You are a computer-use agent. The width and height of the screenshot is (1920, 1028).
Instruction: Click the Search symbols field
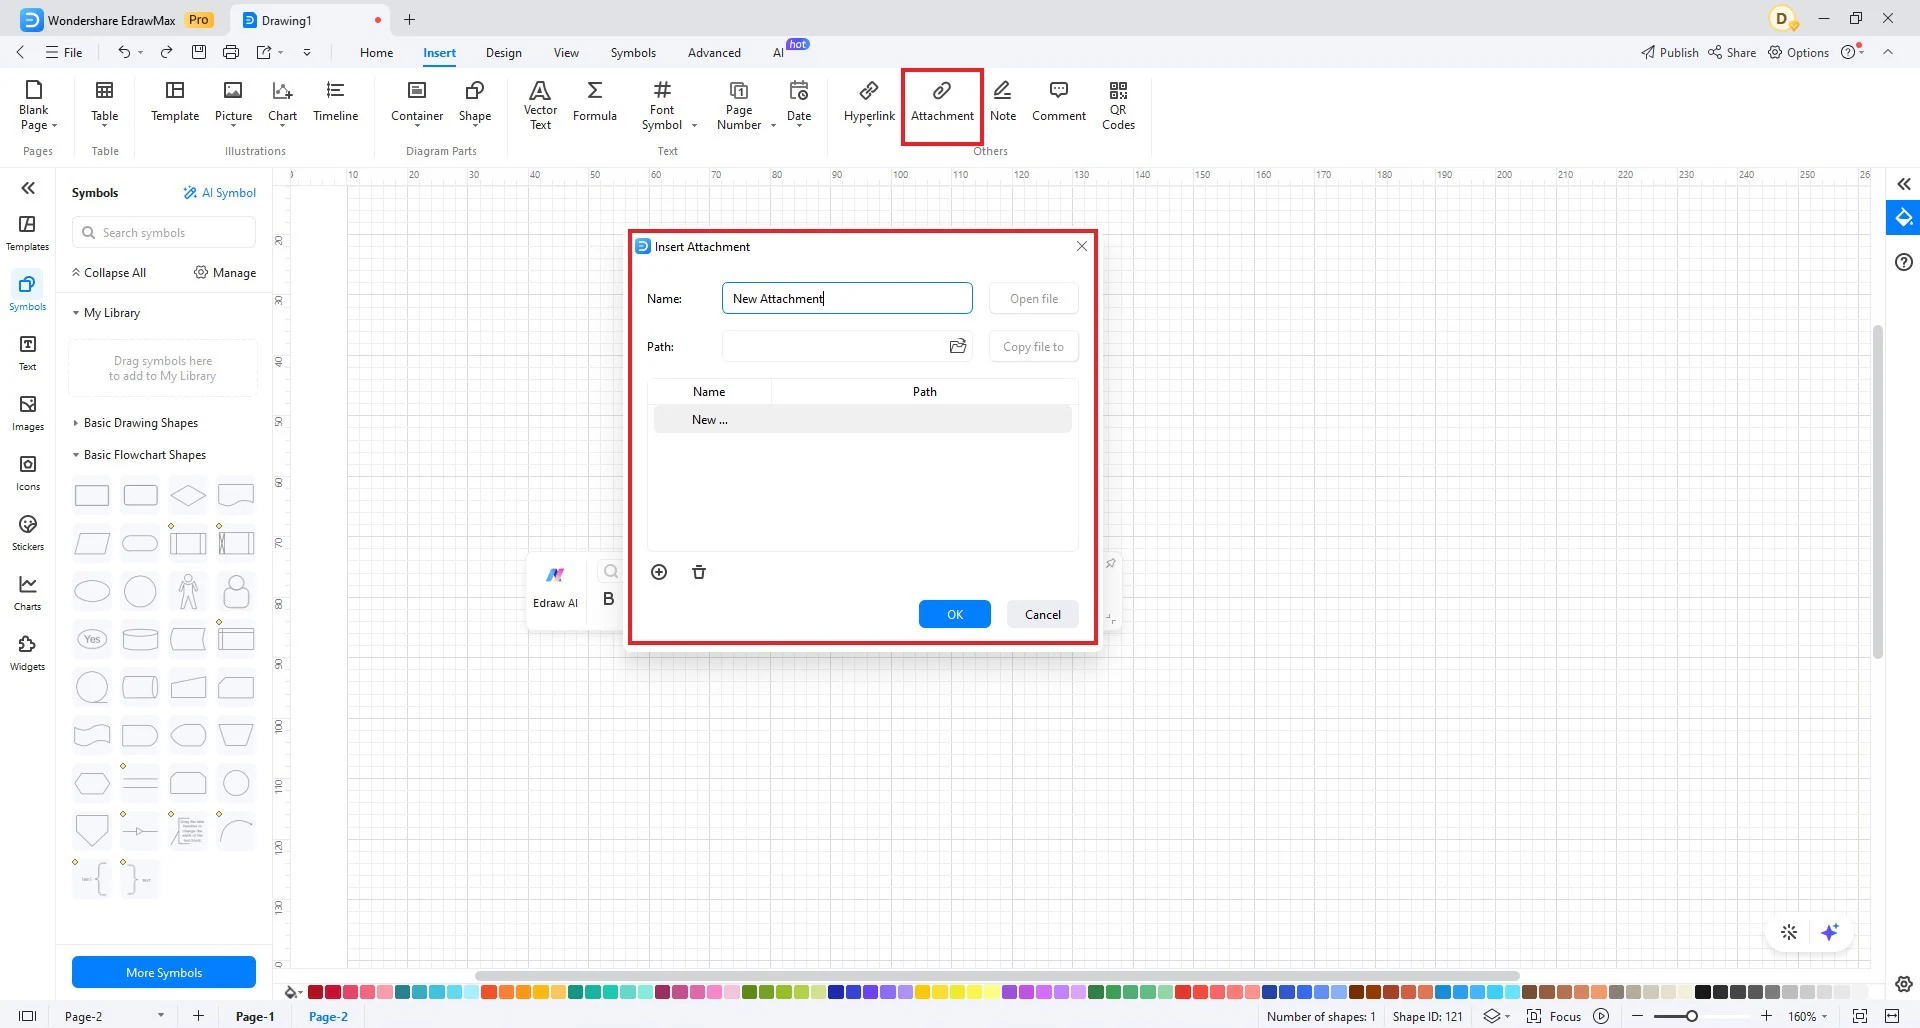coord(164,233)
